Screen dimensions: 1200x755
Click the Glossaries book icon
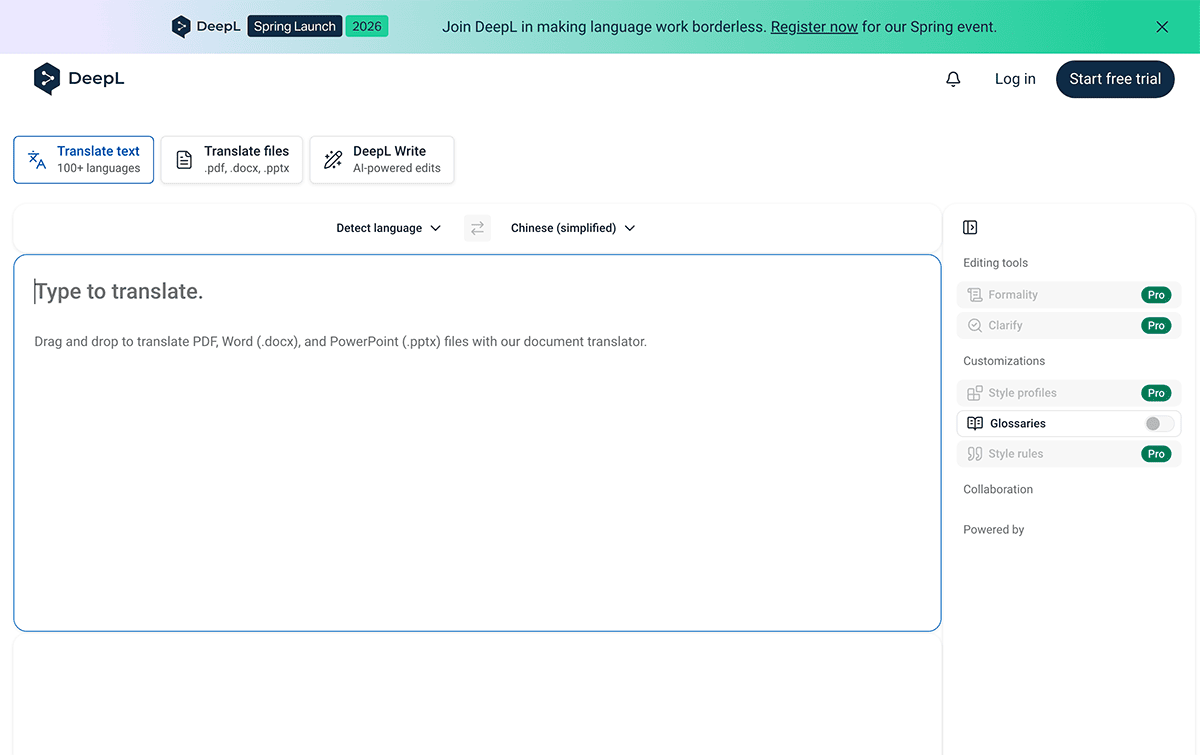(975, 424)
